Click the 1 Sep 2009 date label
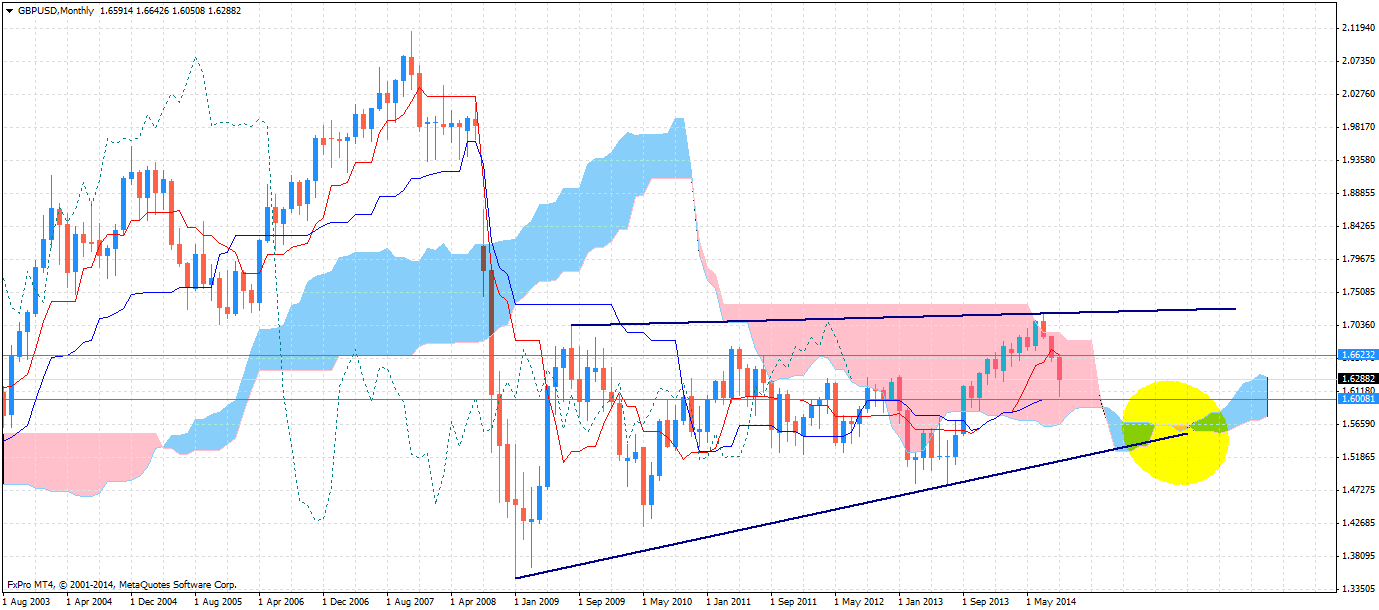This screenshot has height=610, width=1379. [603, 603]
